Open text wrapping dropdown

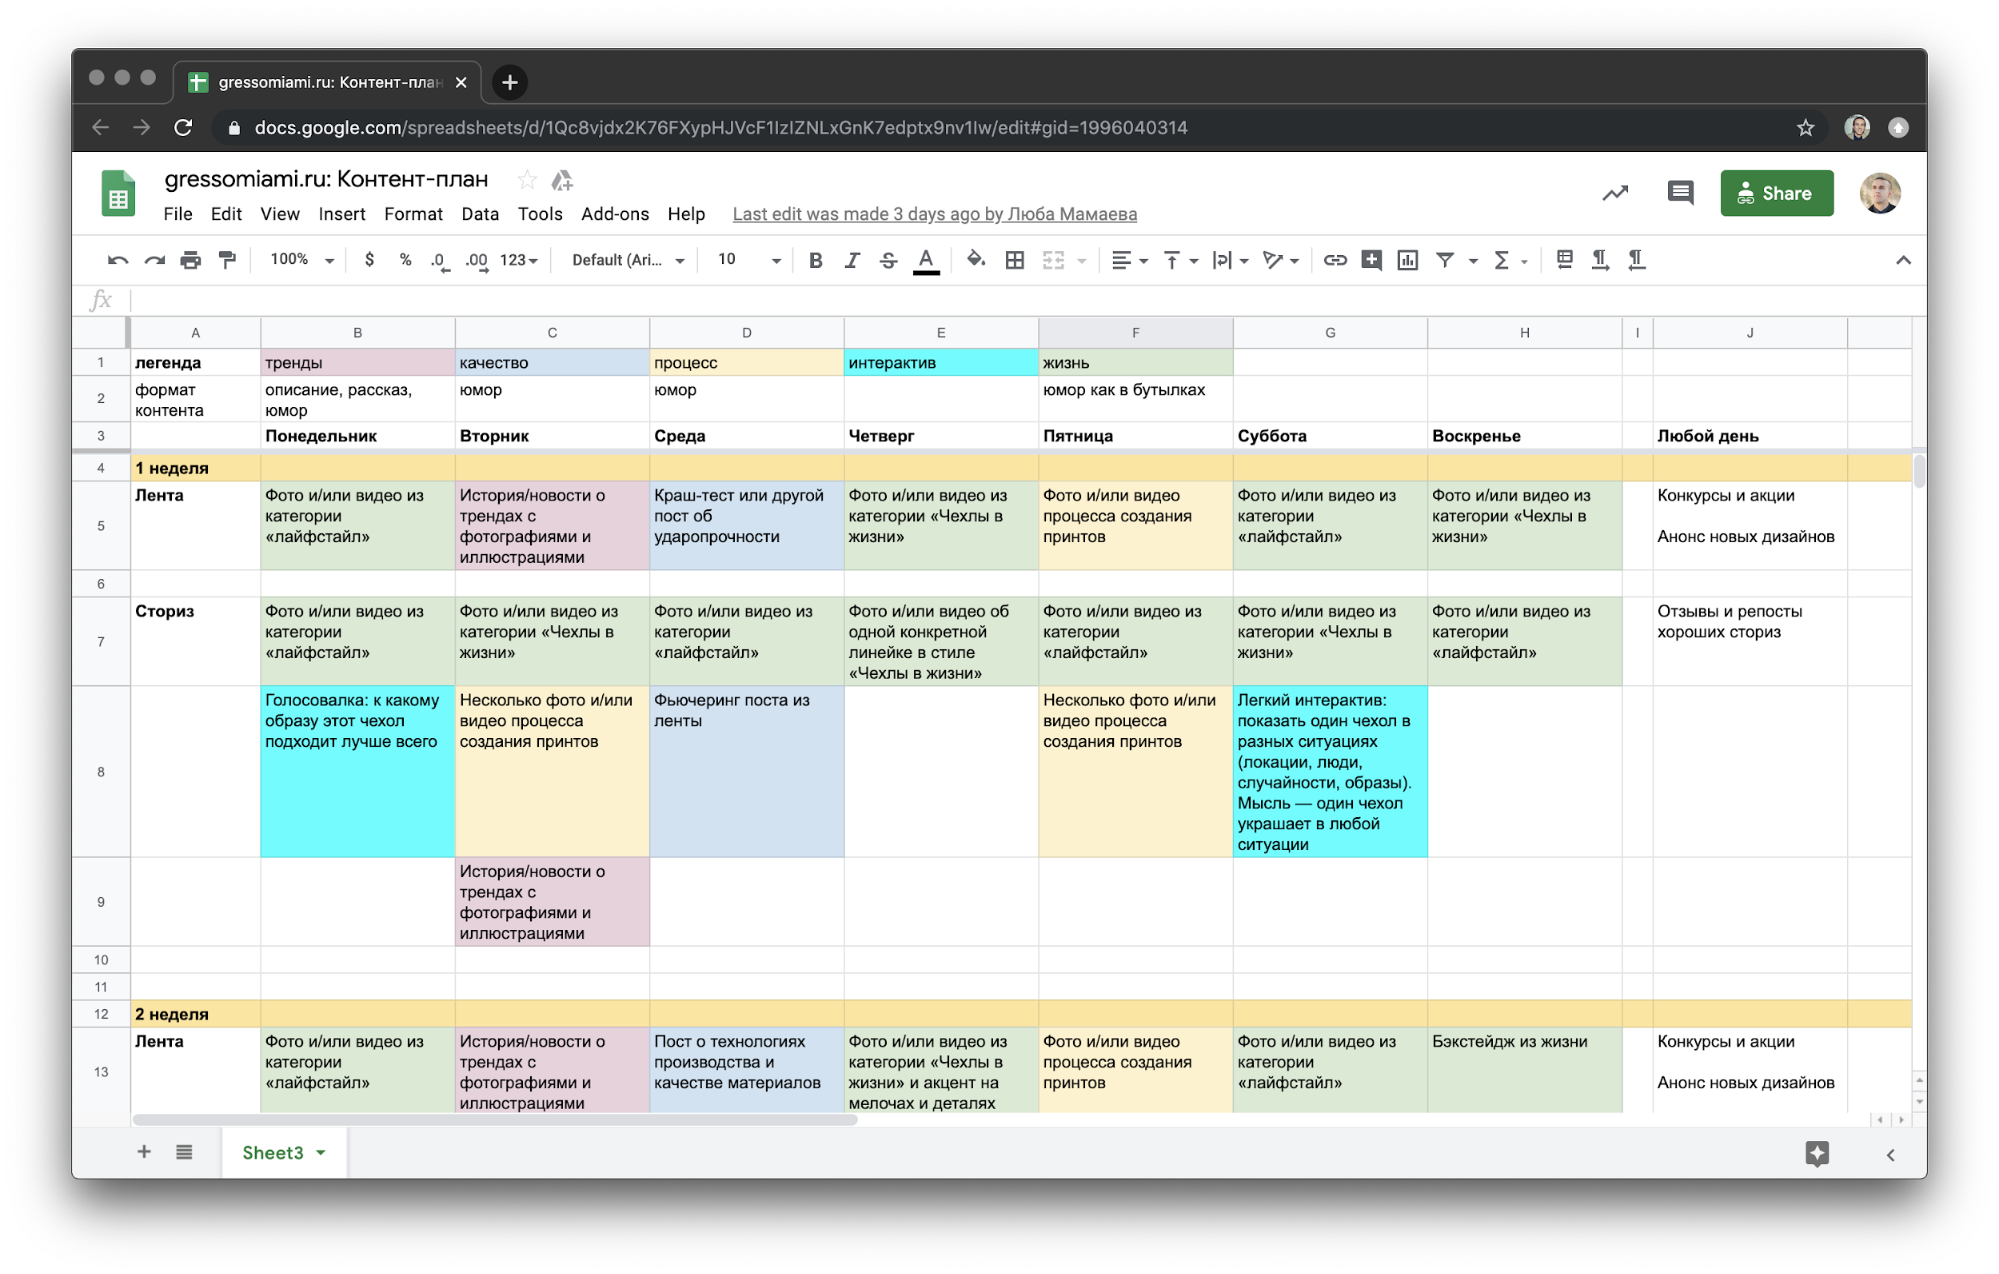pyautogui.click(x=1230, y=260)
